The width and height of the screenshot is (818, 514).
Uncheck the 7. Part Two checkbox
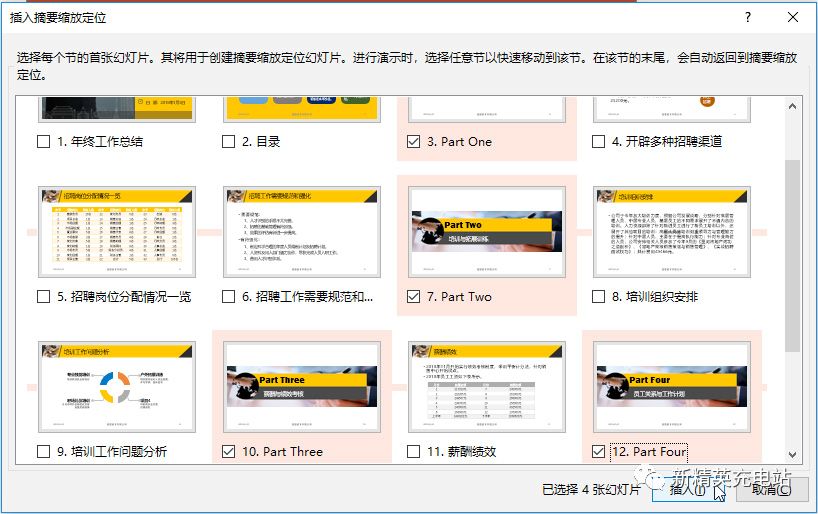[413, 296]
